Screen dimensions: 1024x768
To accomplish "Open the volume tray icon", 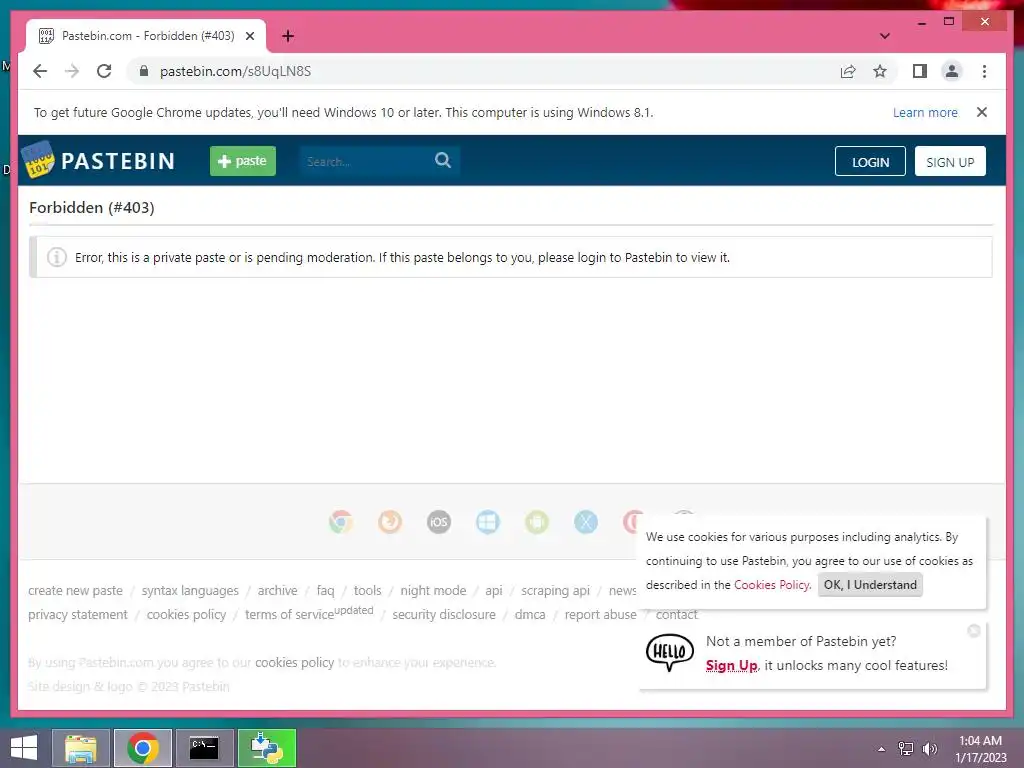I will pyautogui.click(x=929, y=749).
